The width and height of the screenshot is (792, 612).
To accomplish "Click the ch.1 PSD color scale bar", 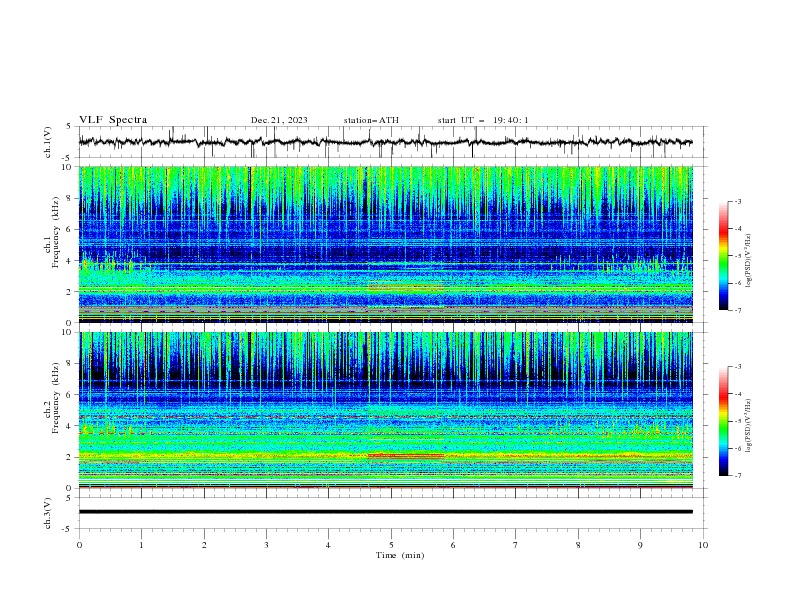I will pos(723,256).
